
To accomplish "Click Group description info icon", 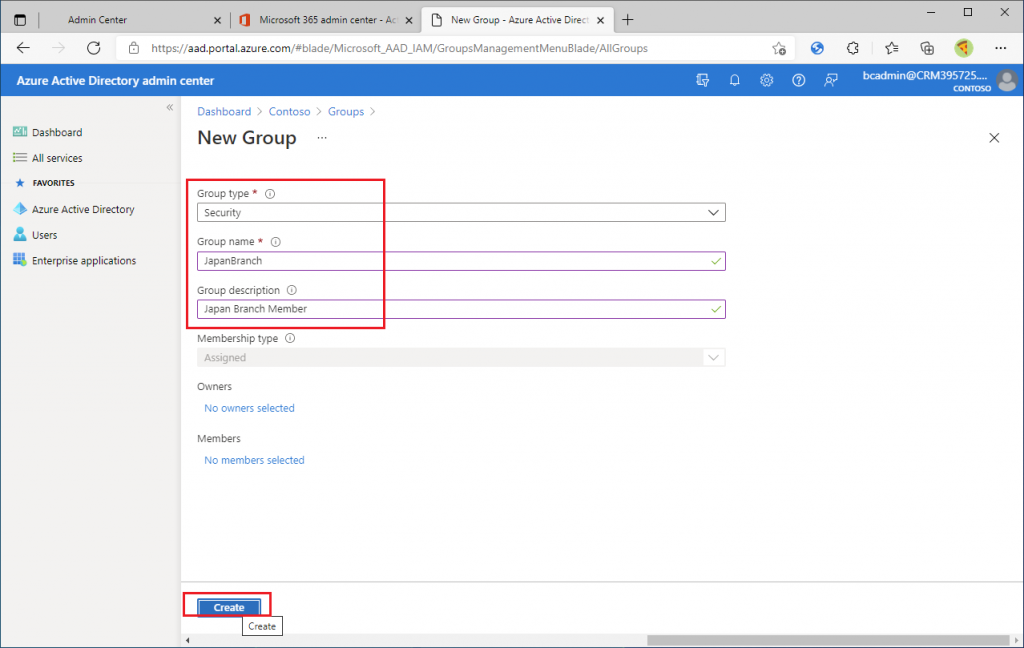I will point(292,290).
